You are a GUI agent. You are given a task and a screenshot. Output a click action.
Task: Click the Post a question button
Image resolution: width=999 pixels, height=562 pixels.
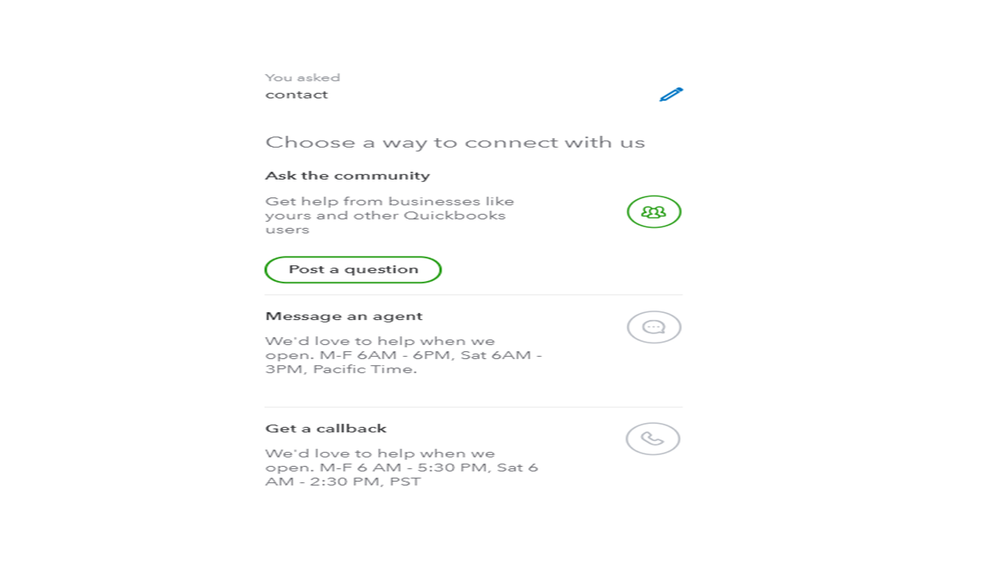pos(353,270)
